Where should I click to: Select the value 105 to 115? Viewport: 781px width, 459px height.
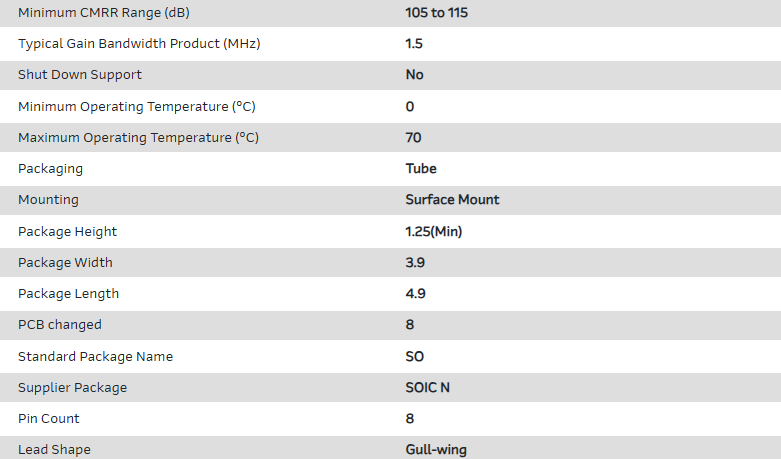coord(437,12)
